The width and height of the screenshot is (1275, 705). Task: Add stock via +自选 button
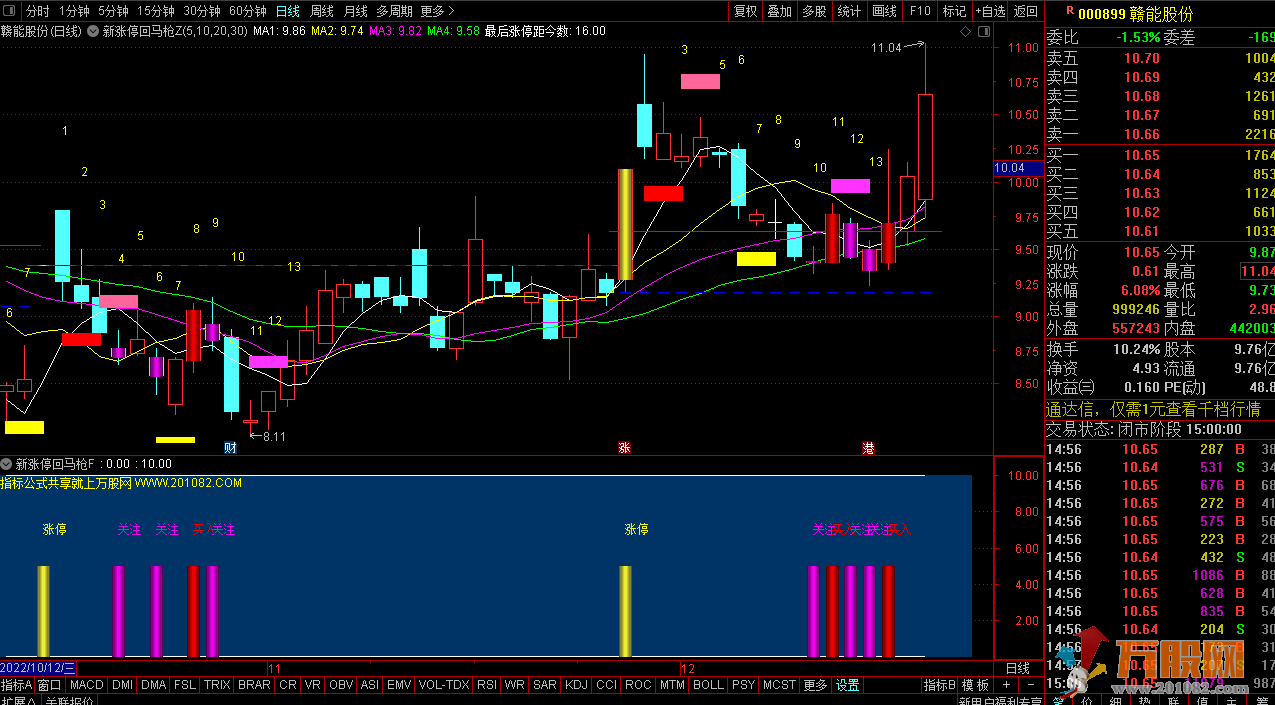coord(989,11)
